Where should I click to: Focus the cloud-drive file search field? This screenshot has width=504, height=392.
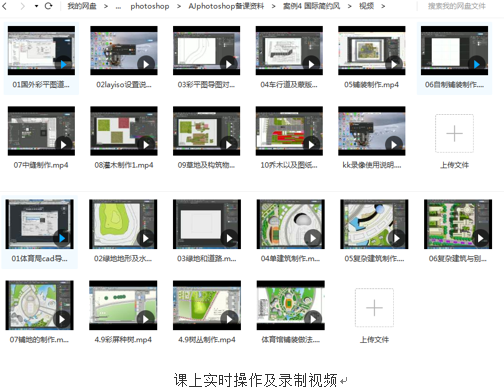(457, 6)
